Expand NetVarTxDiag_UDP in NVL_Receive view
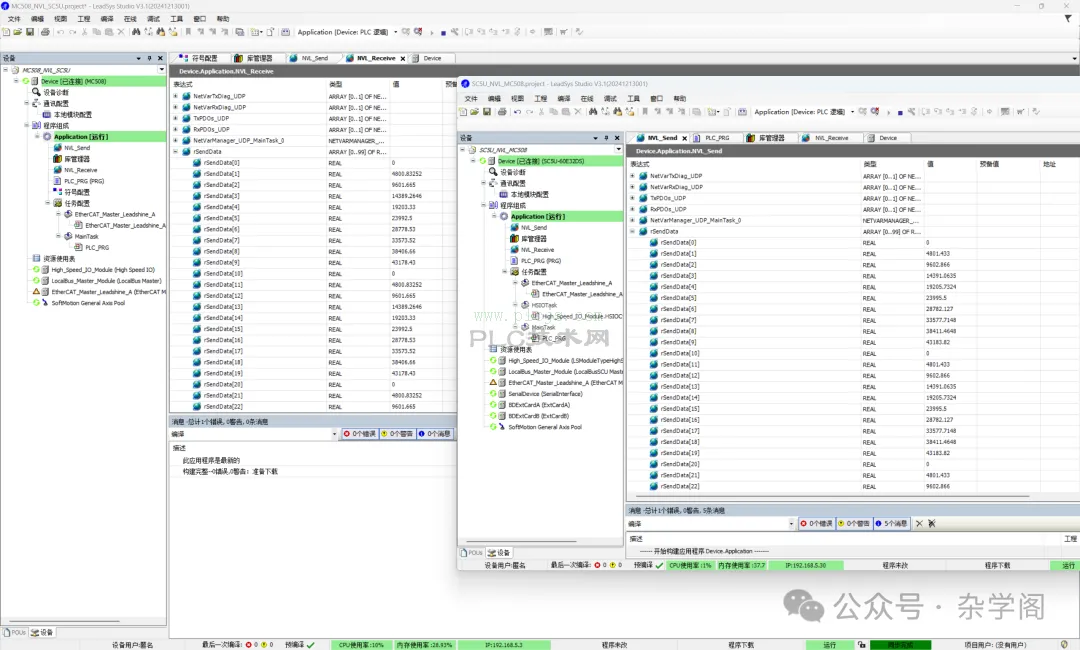 point(176,96)
